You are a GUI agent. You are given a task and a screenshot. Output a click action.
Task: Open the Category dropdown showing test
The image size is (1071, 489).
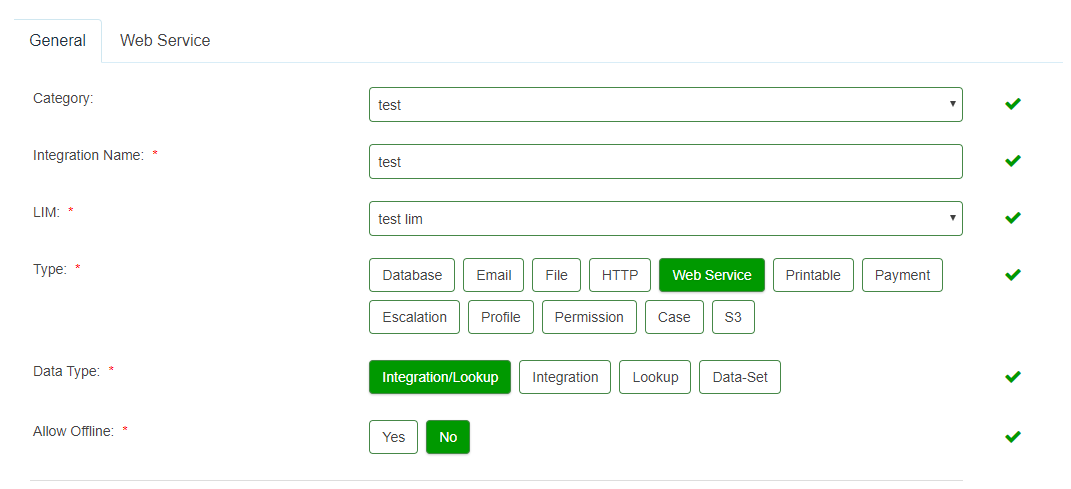[x=665, y=104]
